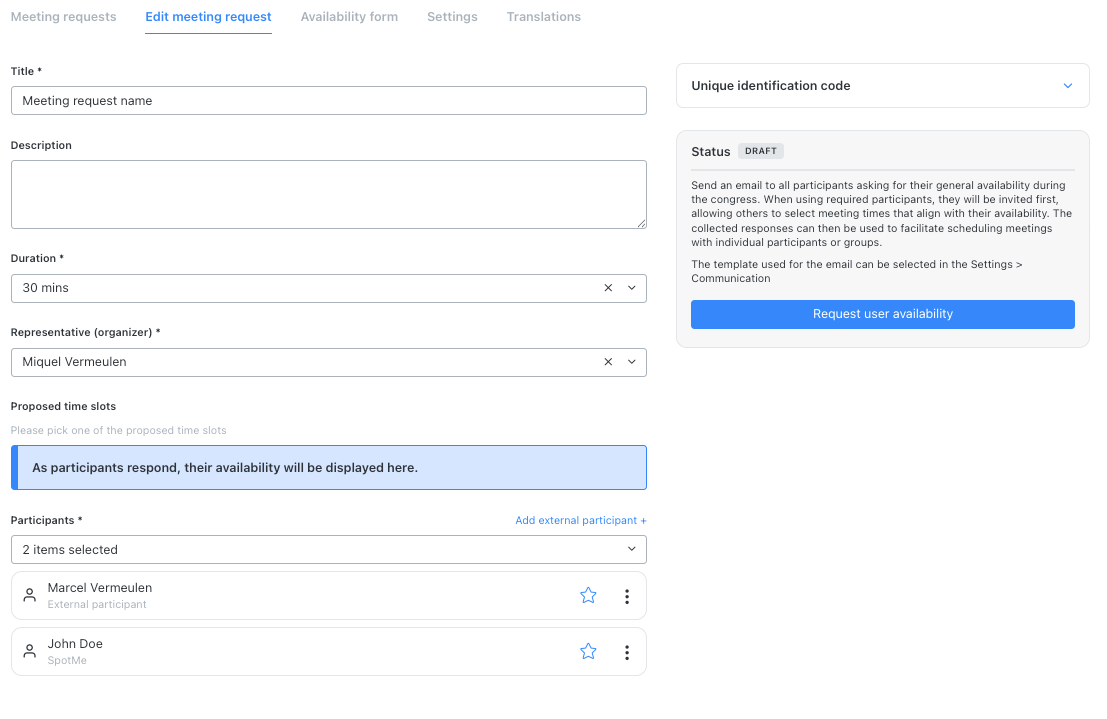Open the Translations tab
1107x719 pixels.
(x=544, y=16)
